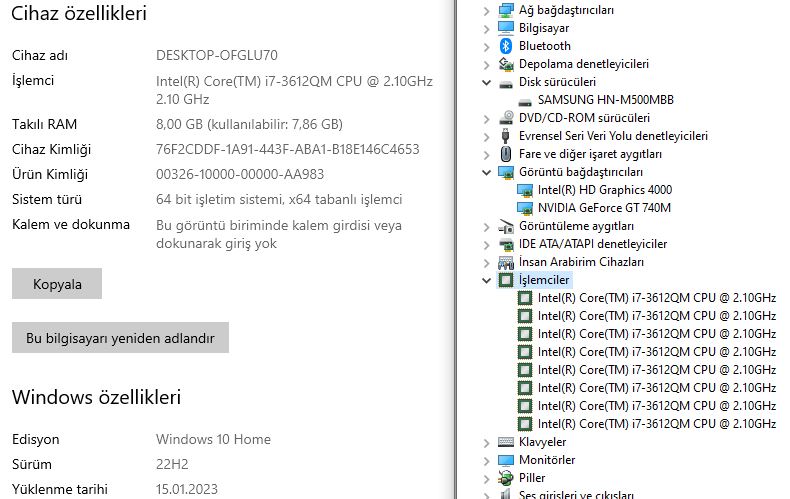Click the Depolama denetleyicileri icon
790x499 pixels.
(x=506, y=64)
